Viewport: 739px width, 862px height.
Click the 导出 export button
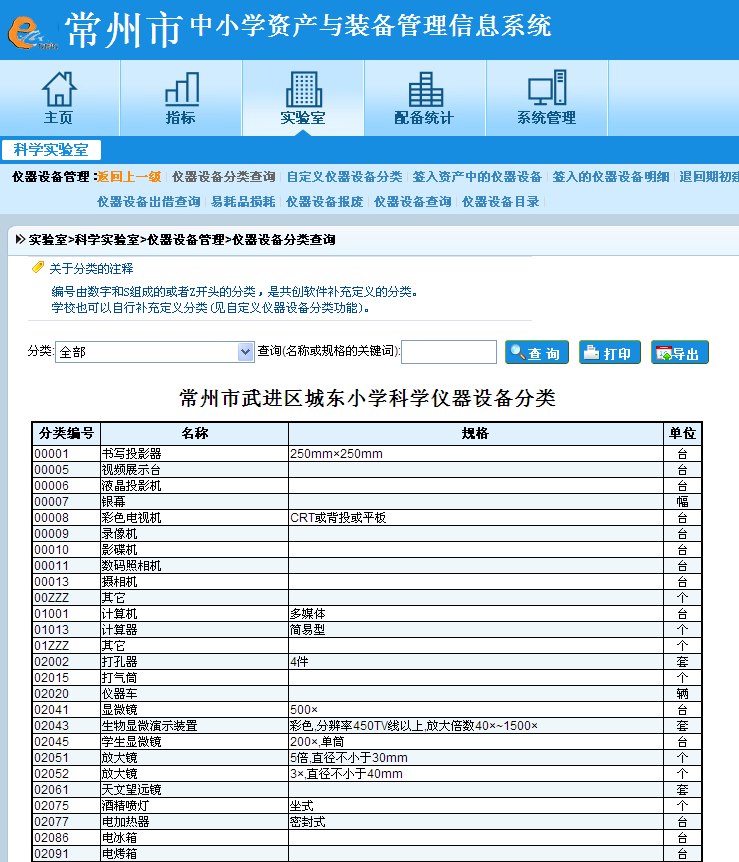pyautogui.click(x=680, y=352)
